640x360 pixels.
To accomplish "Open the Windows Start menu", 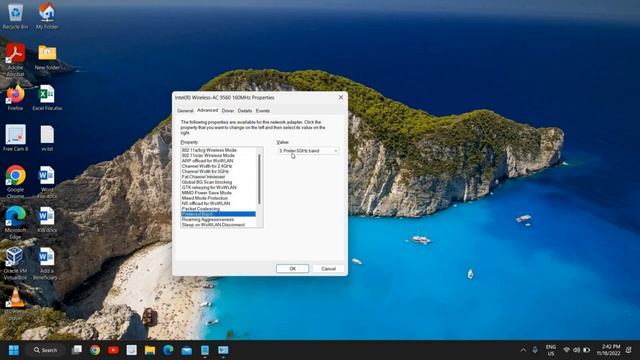I will point(14,350).
